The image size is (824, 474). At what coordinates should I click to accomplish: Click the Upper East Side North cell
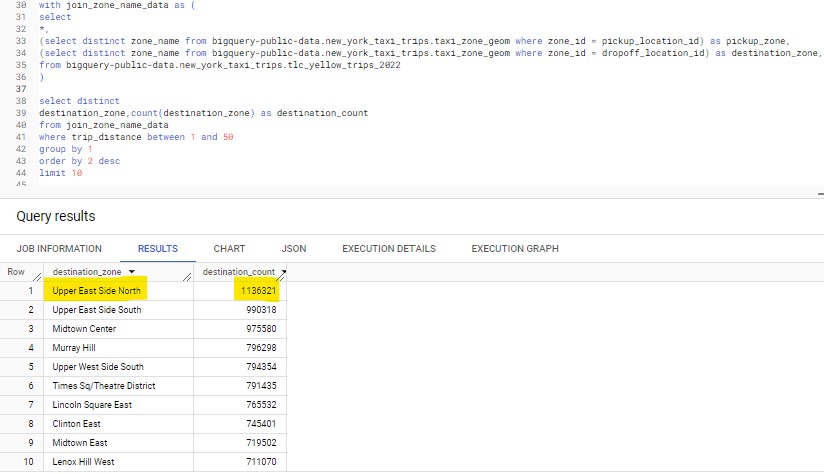(97, 291)
